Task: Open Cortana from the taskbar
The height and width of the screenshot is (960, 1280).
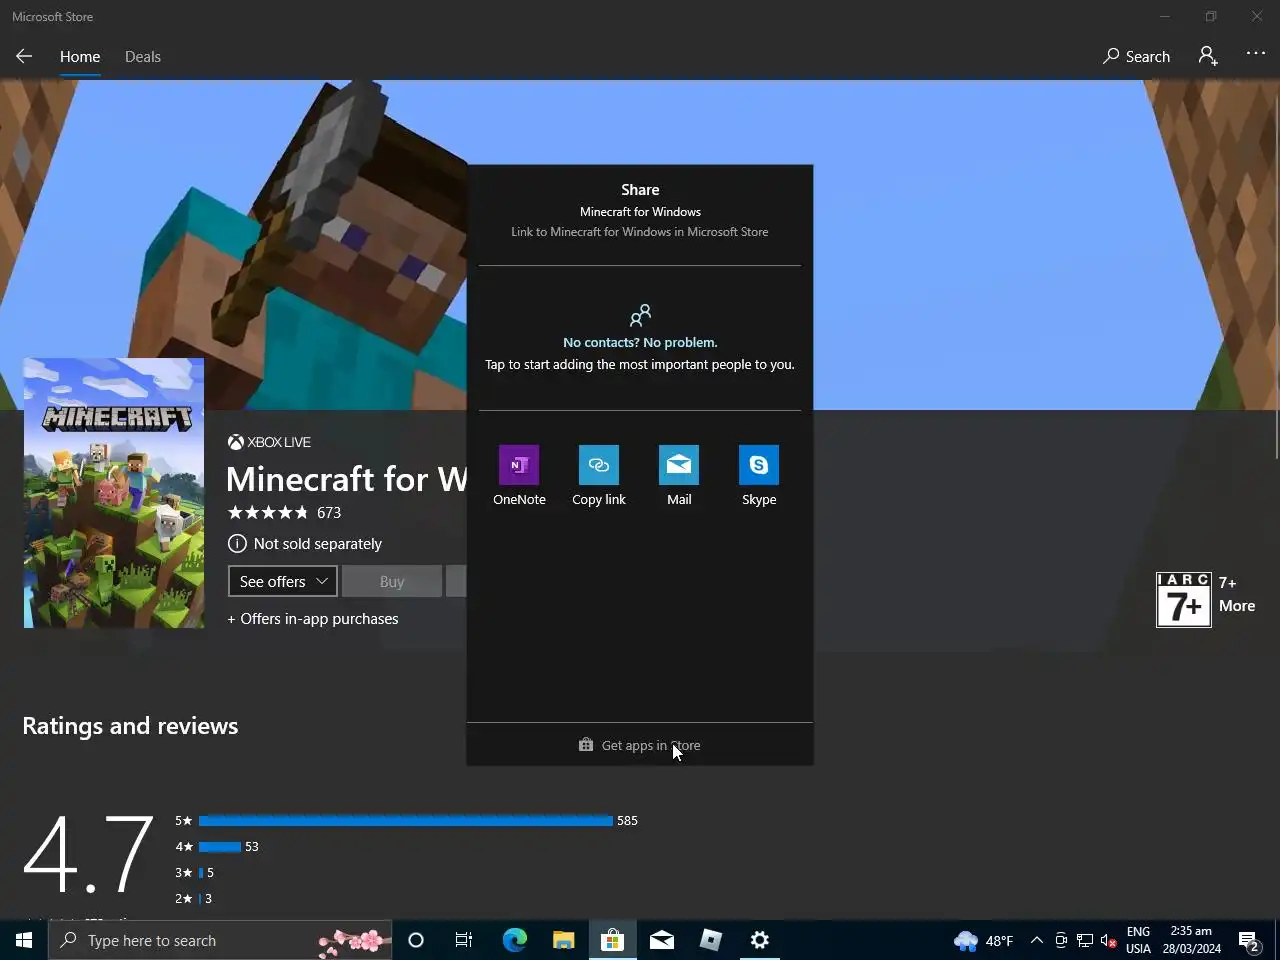Action: pos(416,940)
